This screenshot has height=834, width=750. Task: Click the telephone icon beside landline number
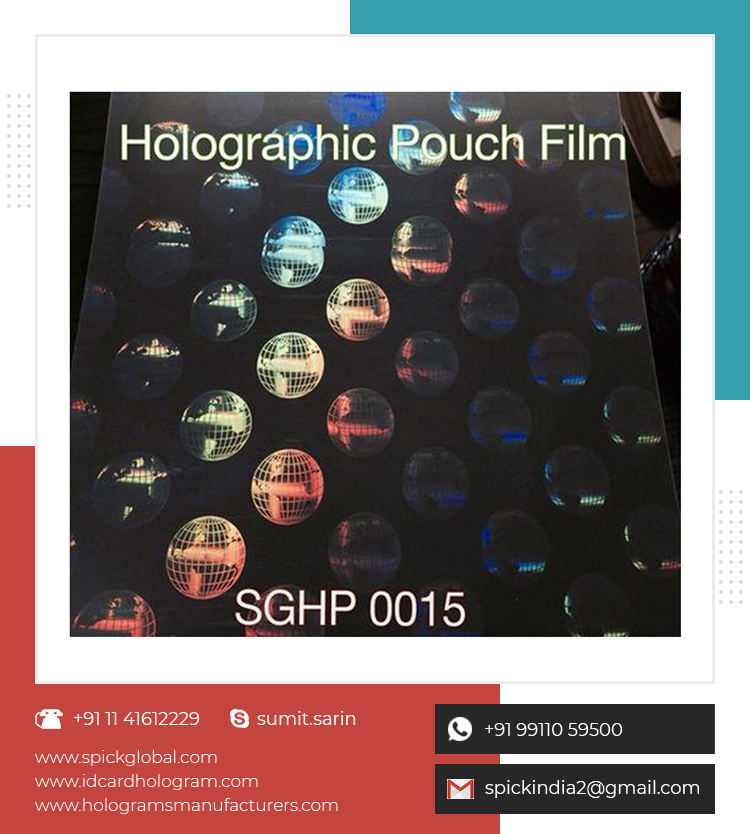point(48,719)
